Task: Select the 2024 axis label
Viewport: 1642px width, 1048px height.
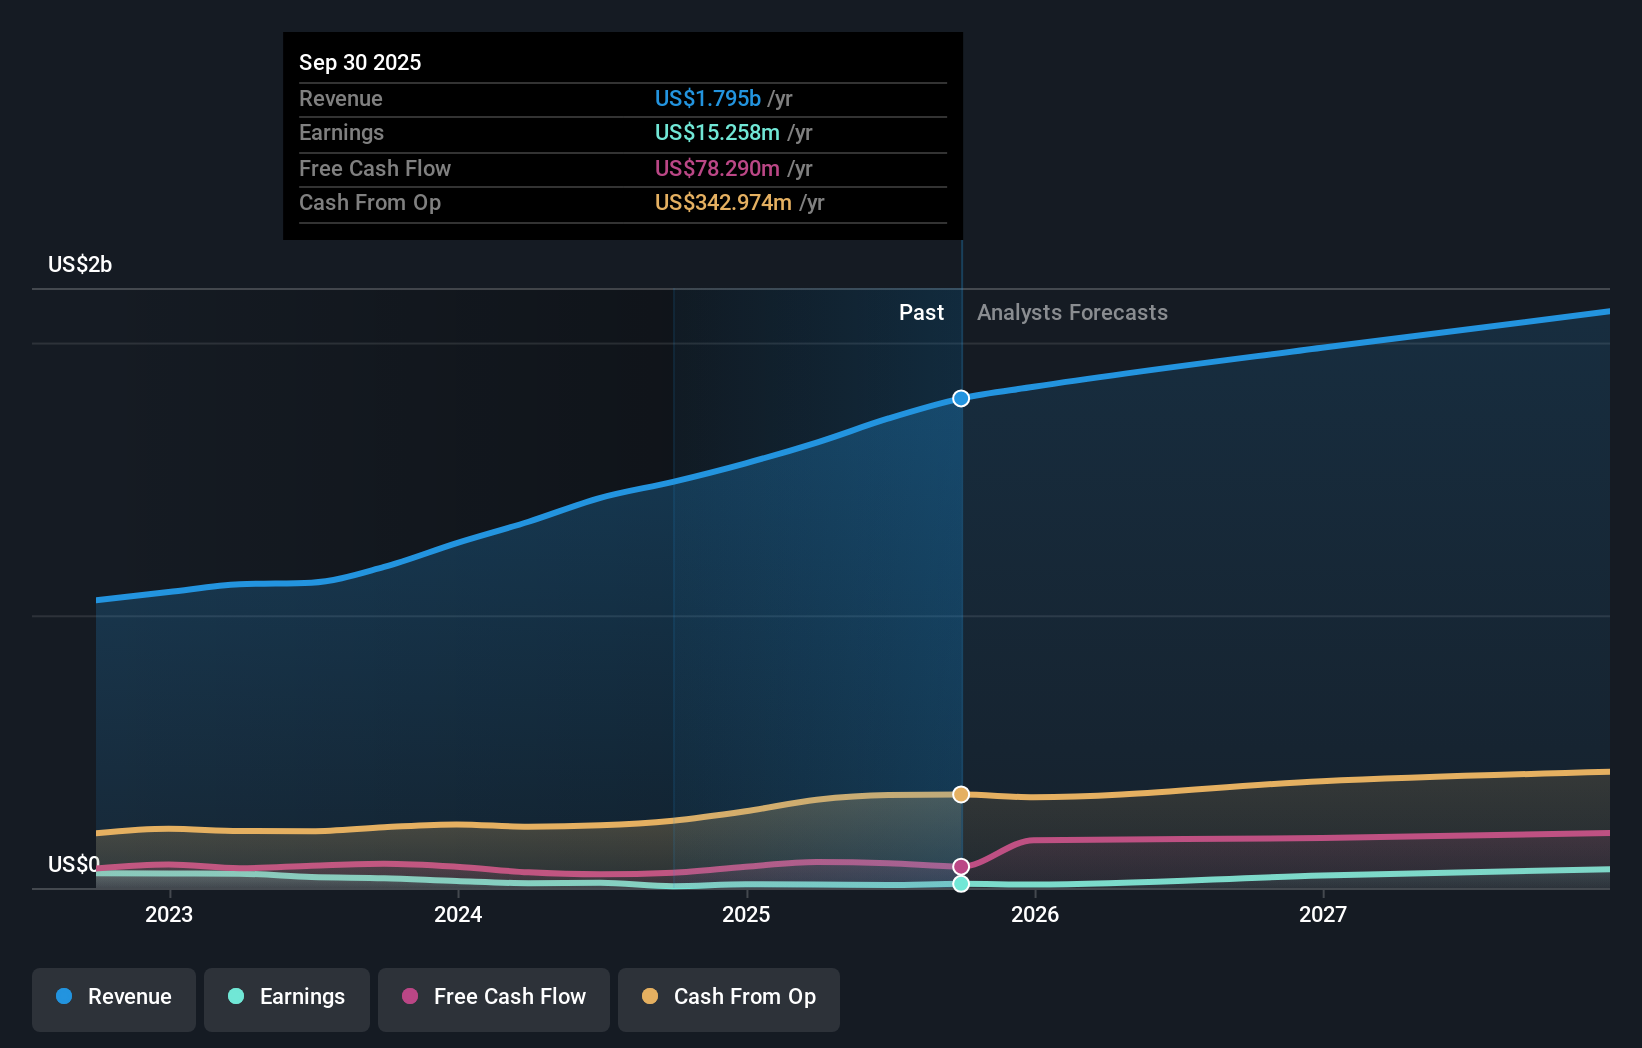Action: (457, 914)
